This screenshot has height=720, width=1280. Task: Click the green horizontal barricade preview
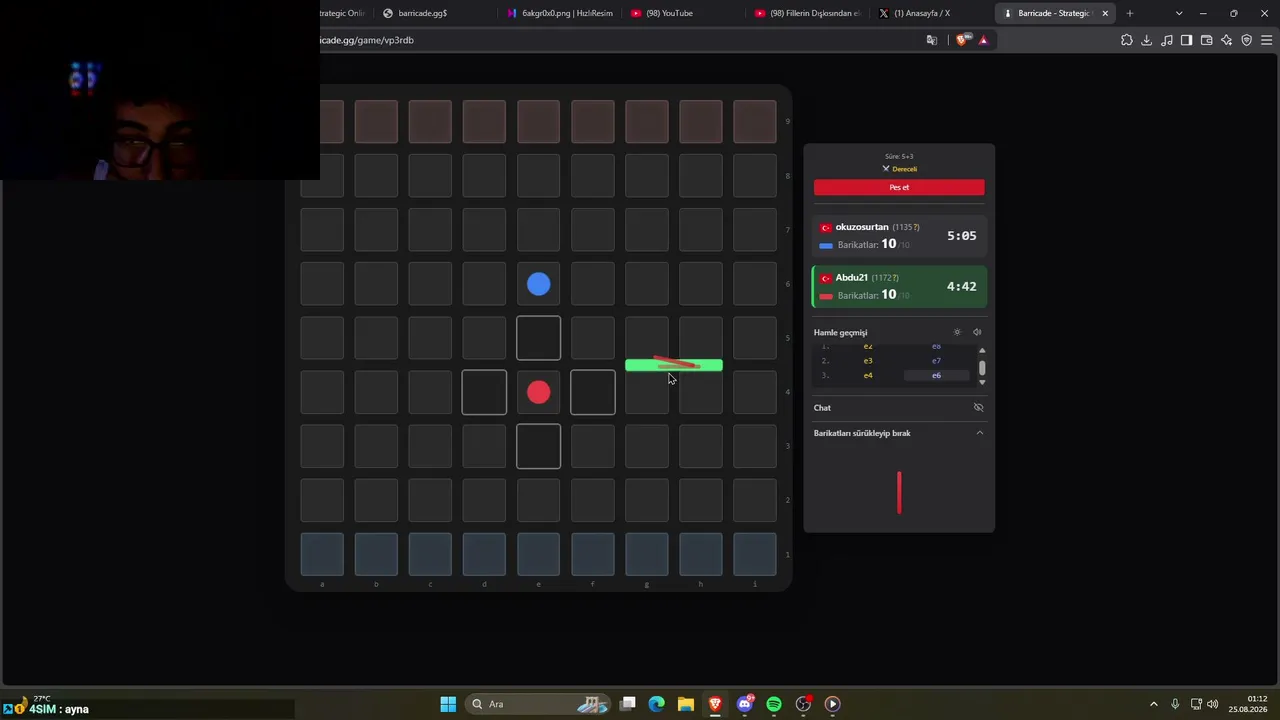(674, 365)
